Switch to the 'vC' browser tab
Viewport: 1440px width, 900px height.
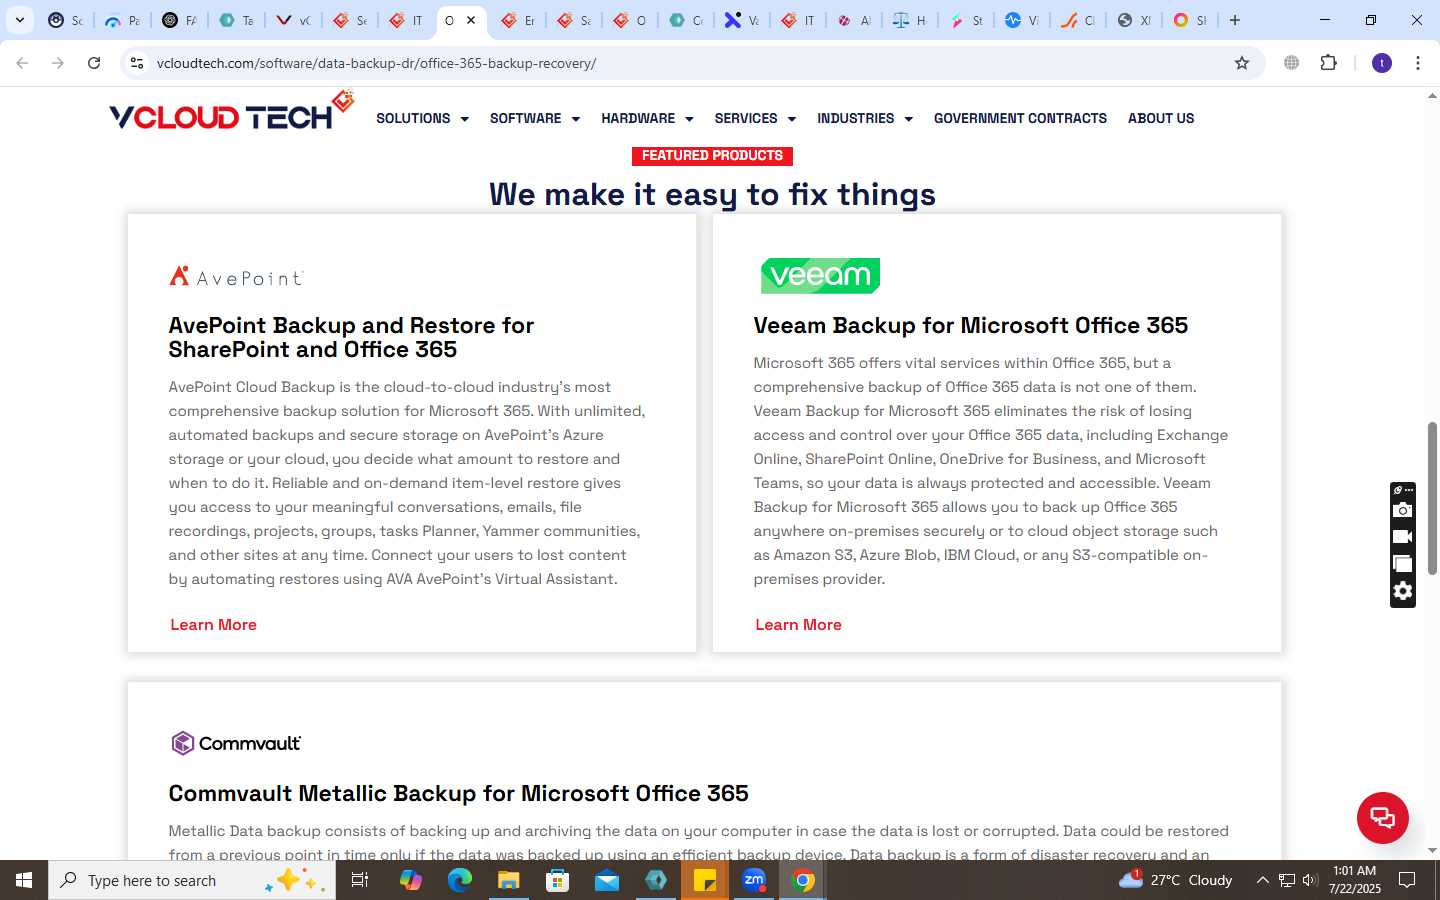(x=293, y=20)
